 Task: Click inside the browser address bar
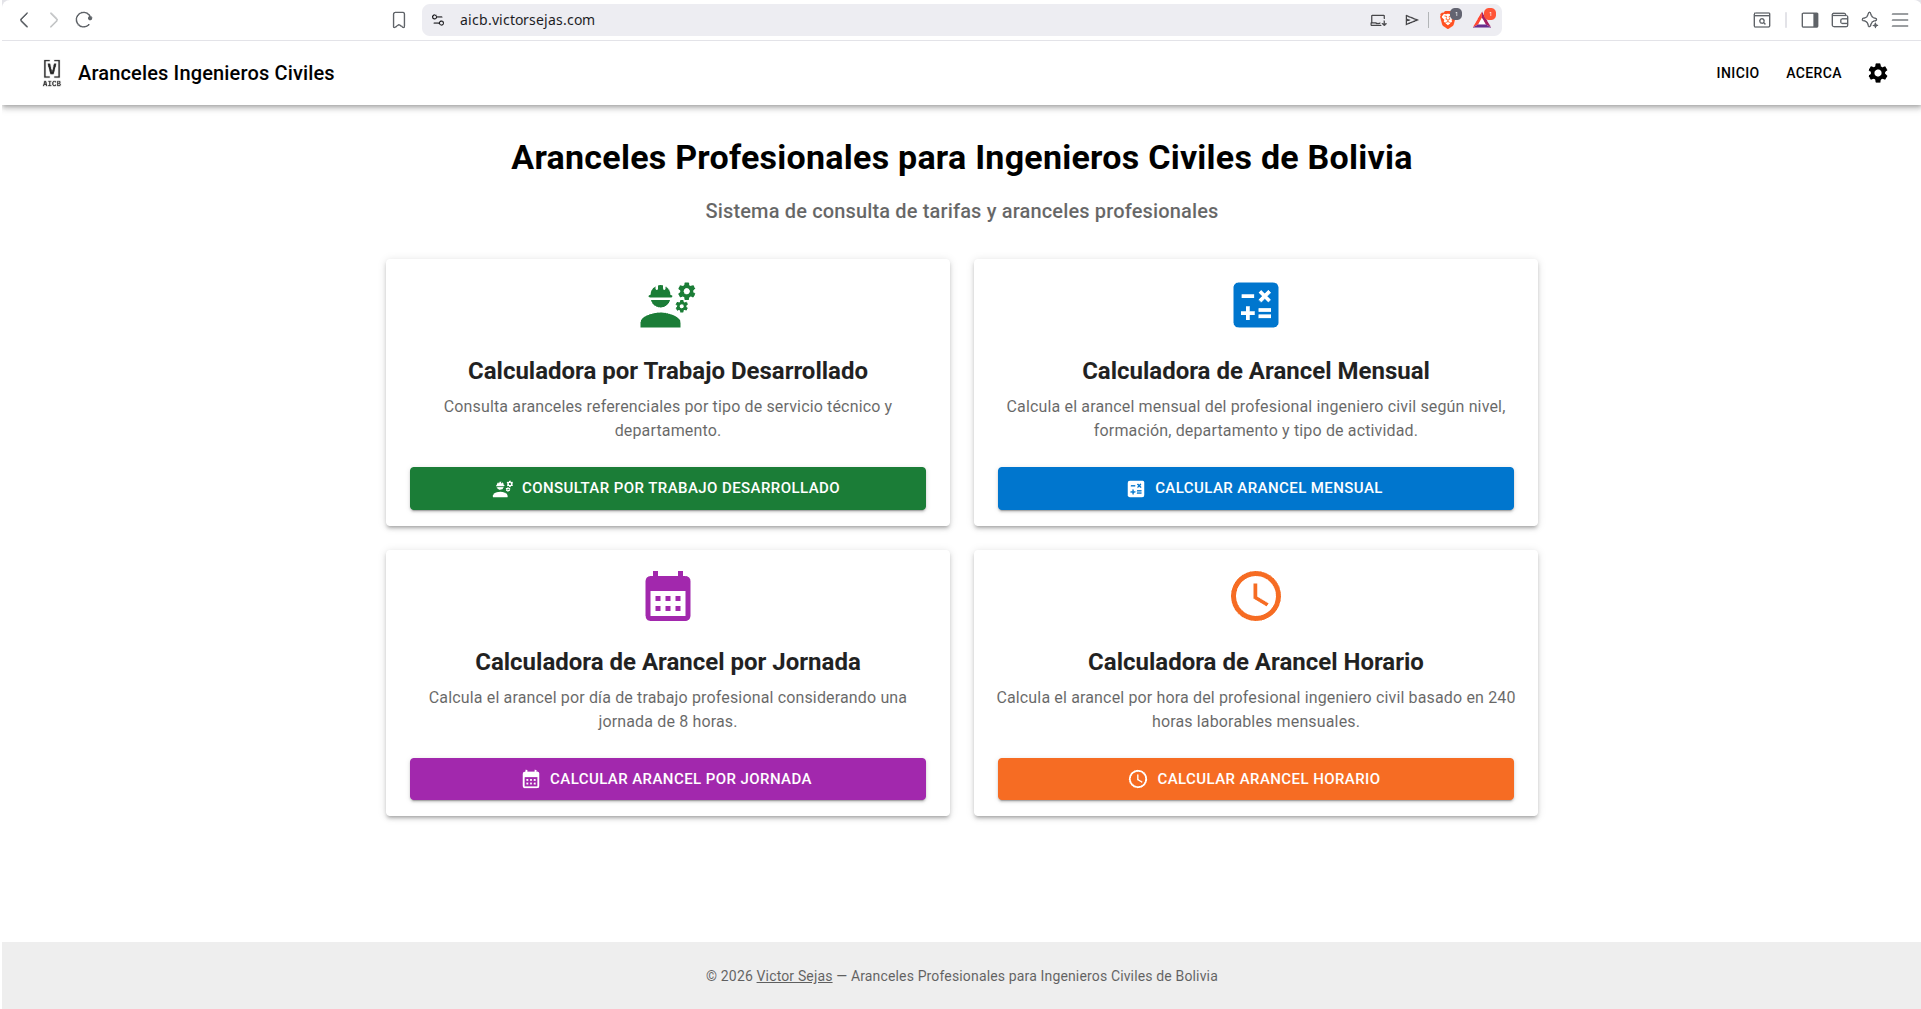coord(600,19)
